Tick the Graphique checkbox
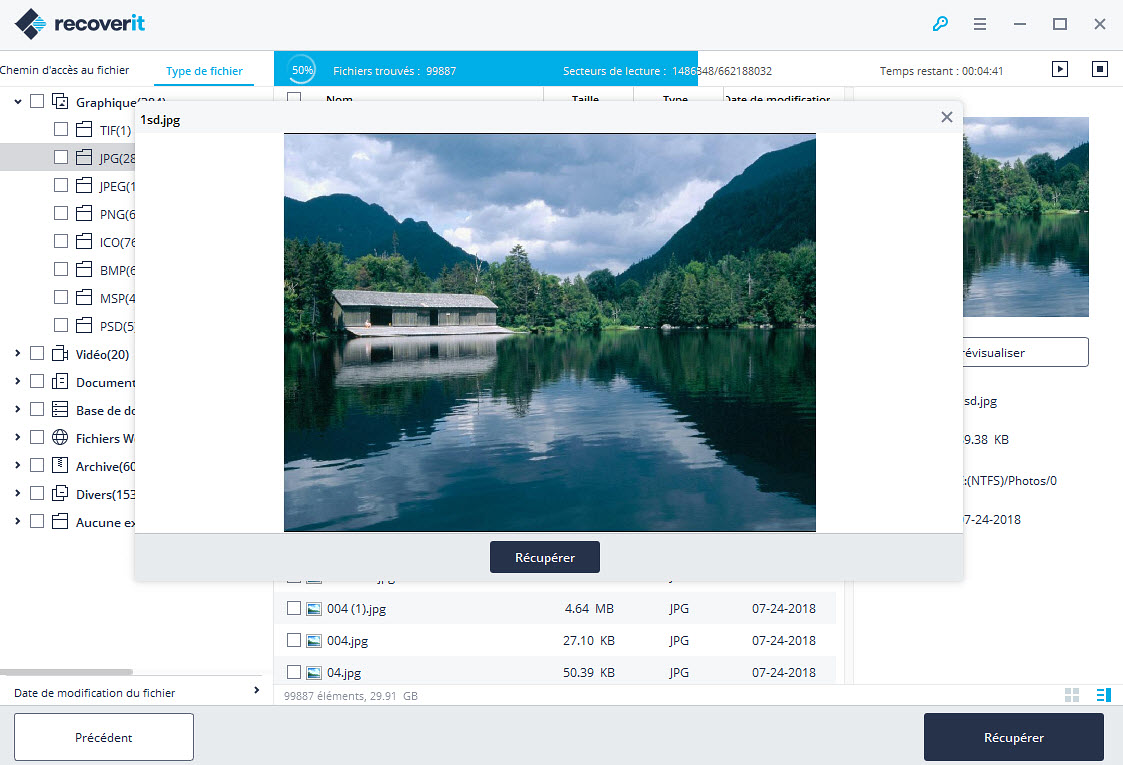1123x765 pixels. [x=37, y=102]
